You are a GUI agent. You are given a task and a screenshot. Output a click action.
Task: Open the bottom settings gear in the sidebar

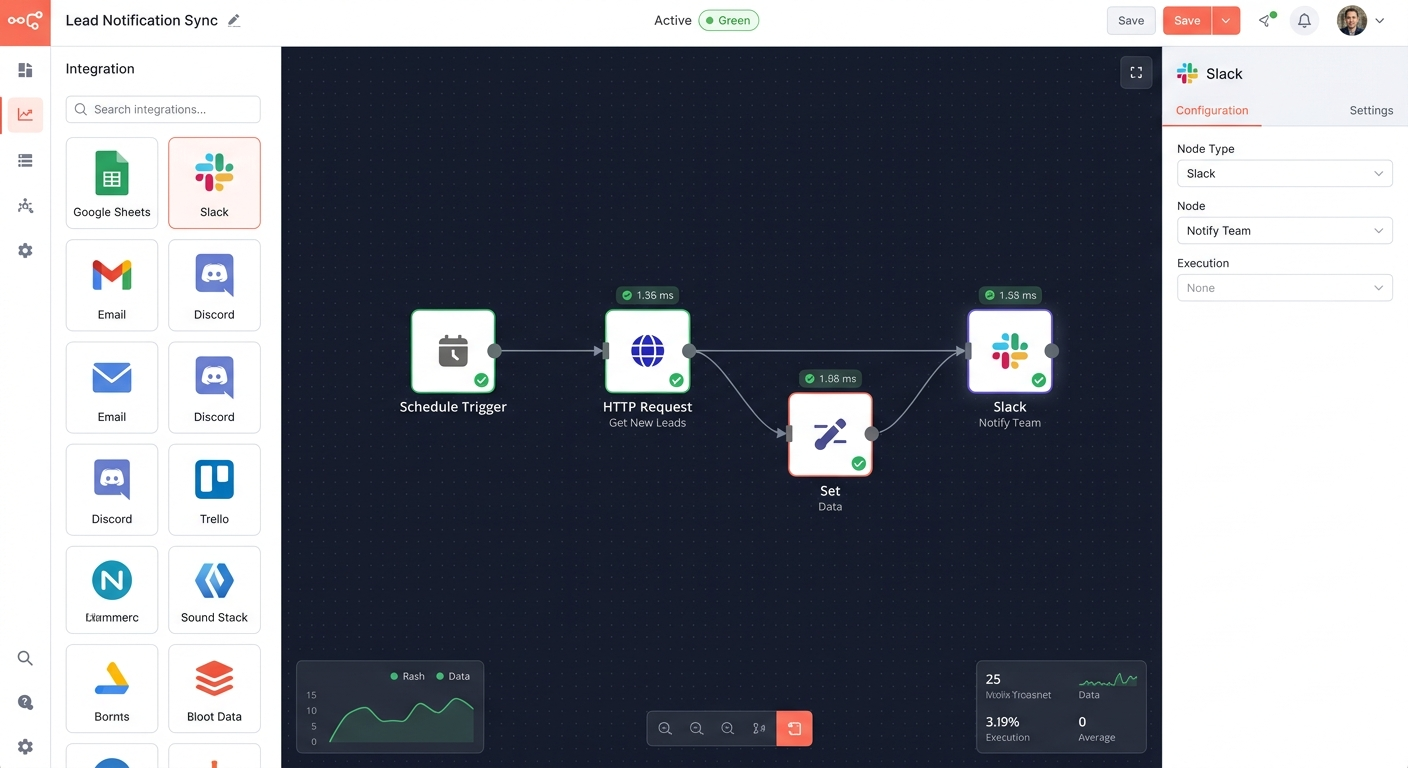(25, 747)
